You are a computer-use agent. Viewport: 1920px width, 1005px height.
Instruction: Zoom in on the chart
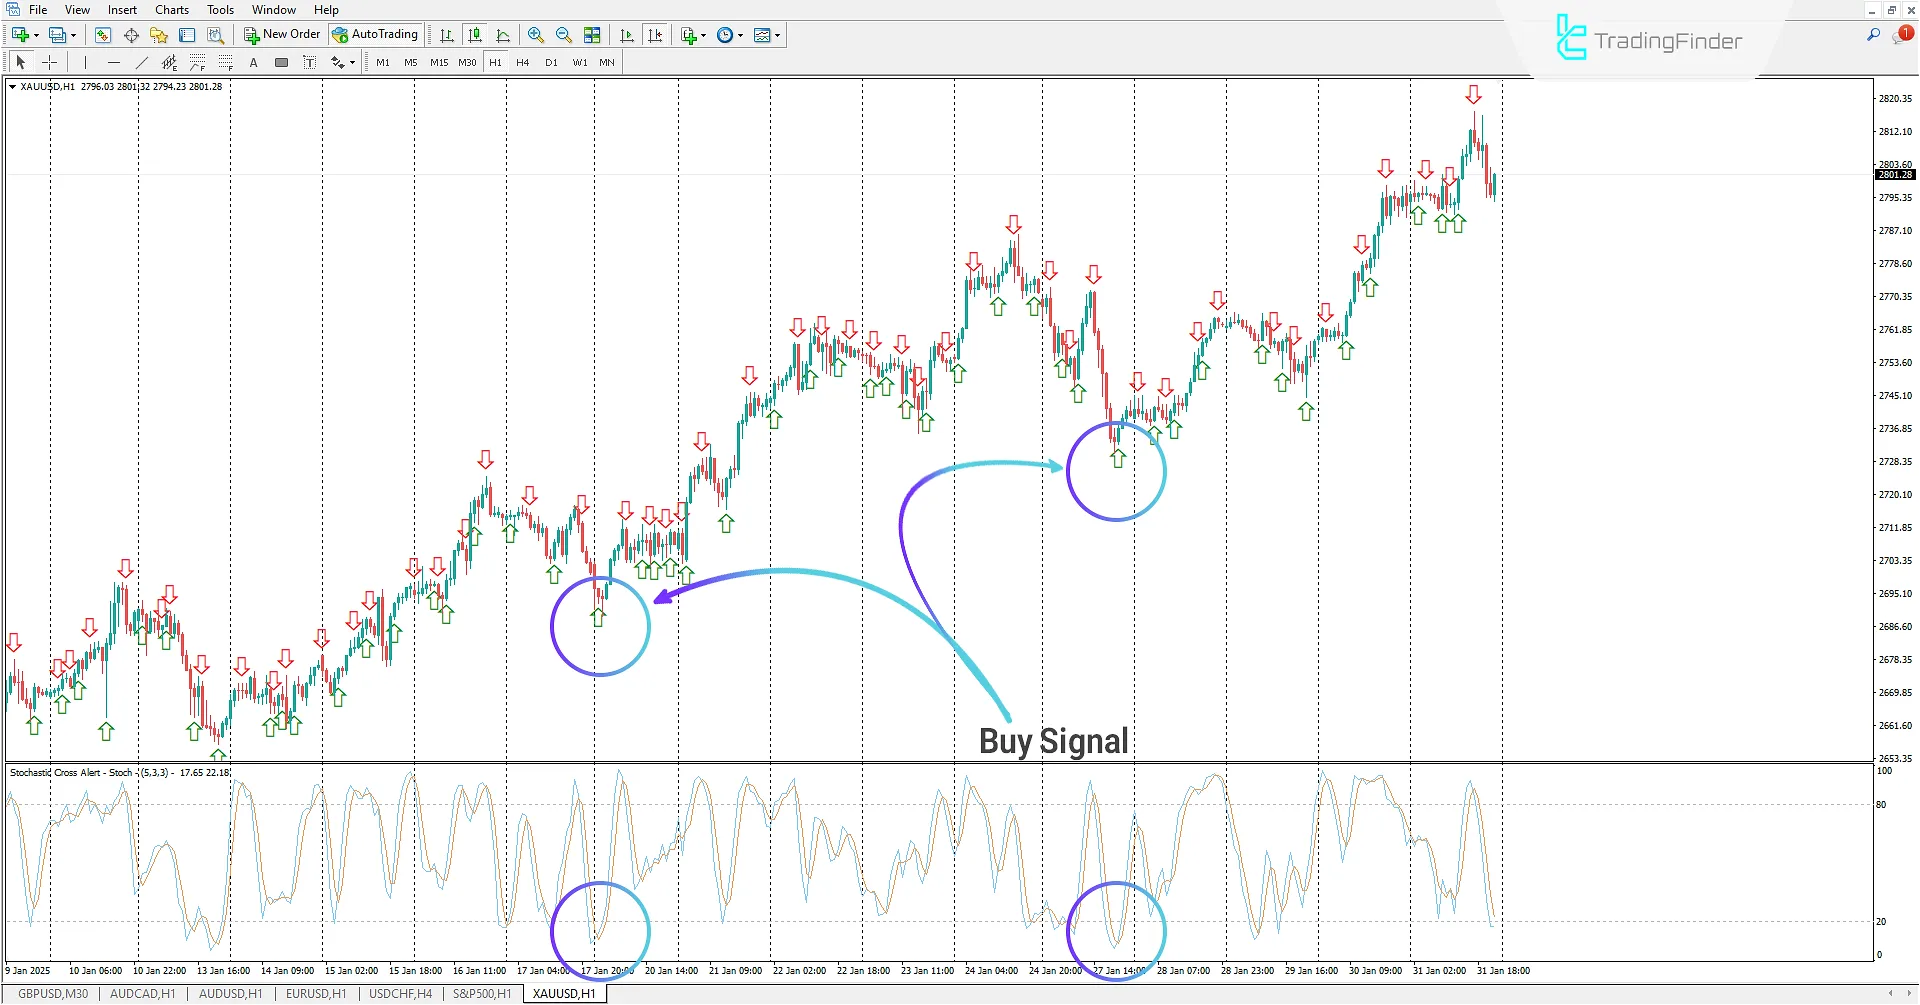click(x=536, y=35)
